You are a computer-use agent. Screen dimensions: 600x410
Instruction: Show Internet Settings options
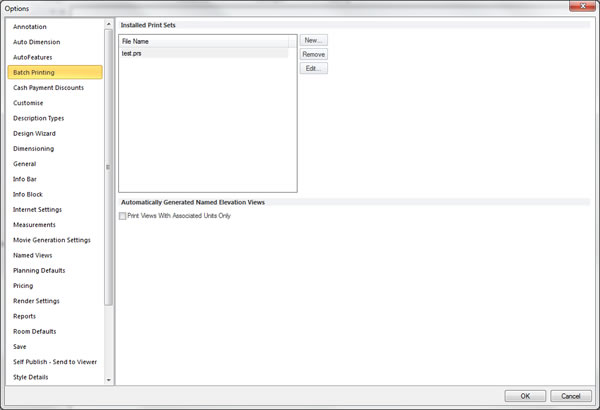pos(37,209)
